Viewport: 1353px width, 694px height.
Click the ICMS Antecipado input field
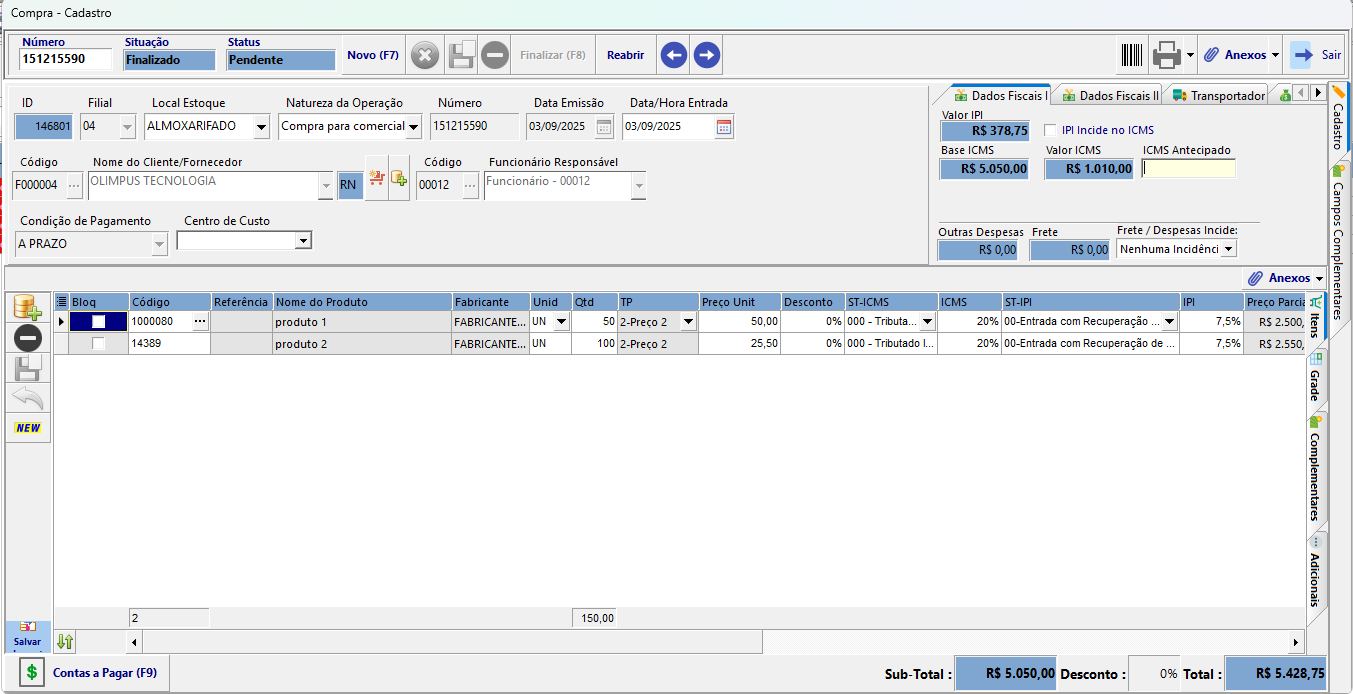click(1188, 169)
